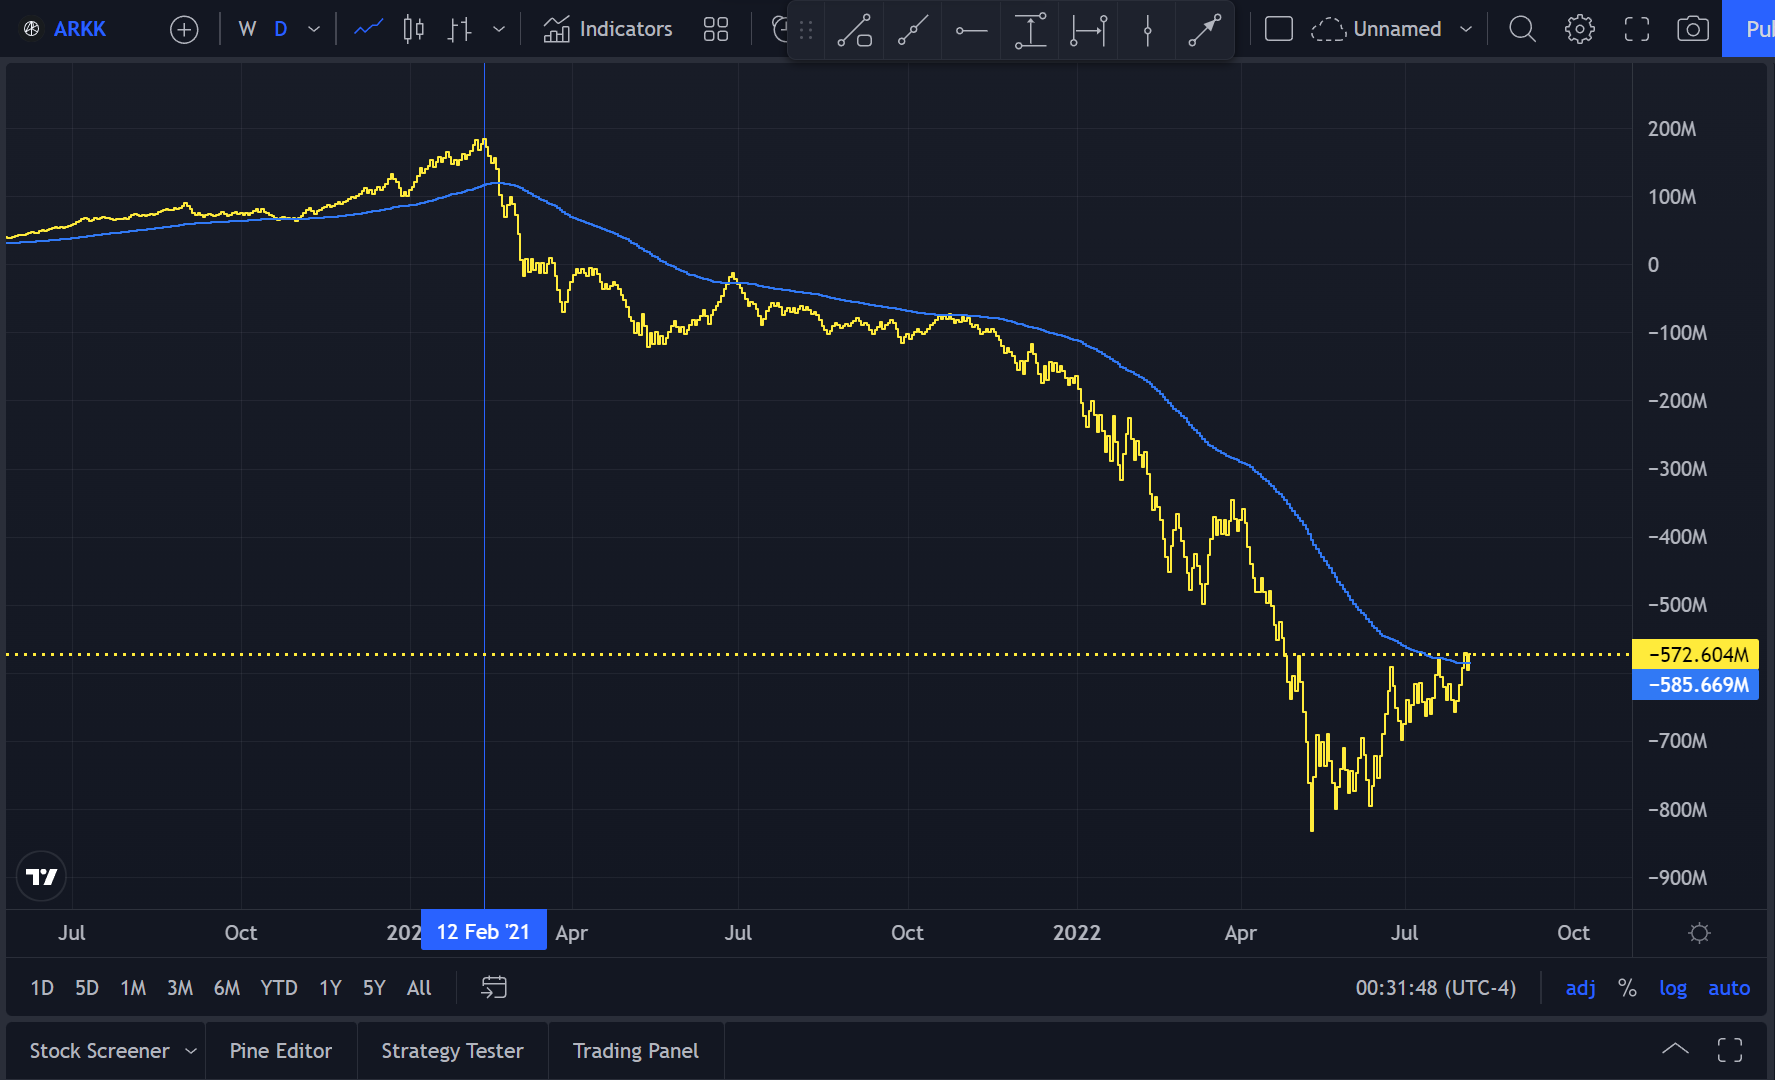Click the −900M price axis label
The image size is (1775, 1080).
pos(1677,878)
